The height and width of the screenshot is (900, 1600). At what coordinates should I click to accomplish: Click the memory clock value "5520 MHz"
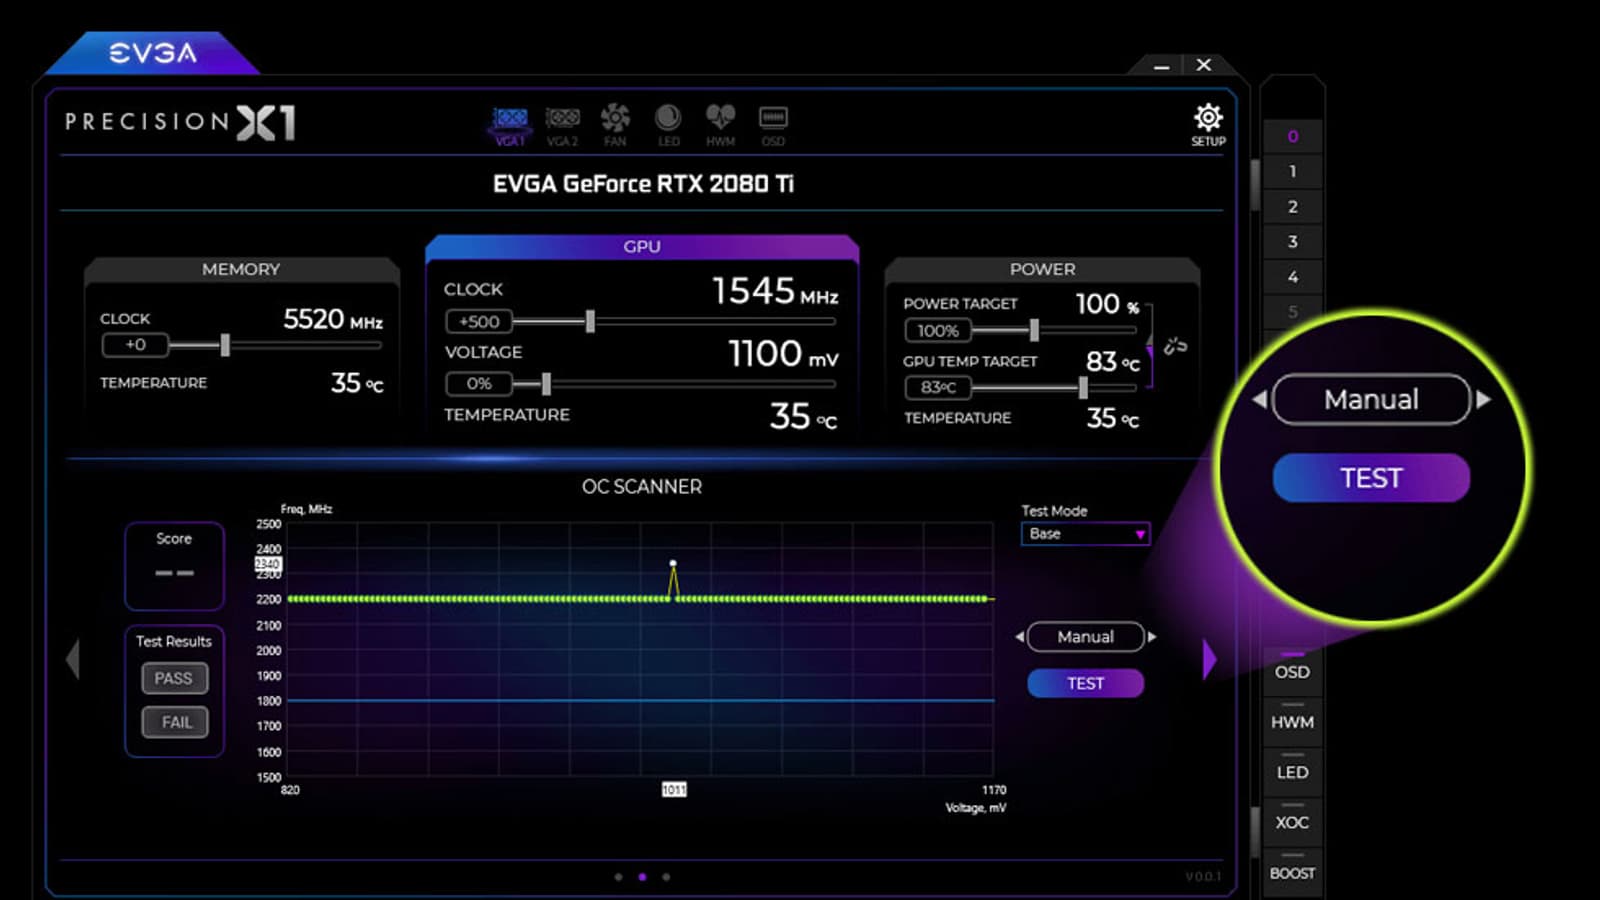pos(333,319)
